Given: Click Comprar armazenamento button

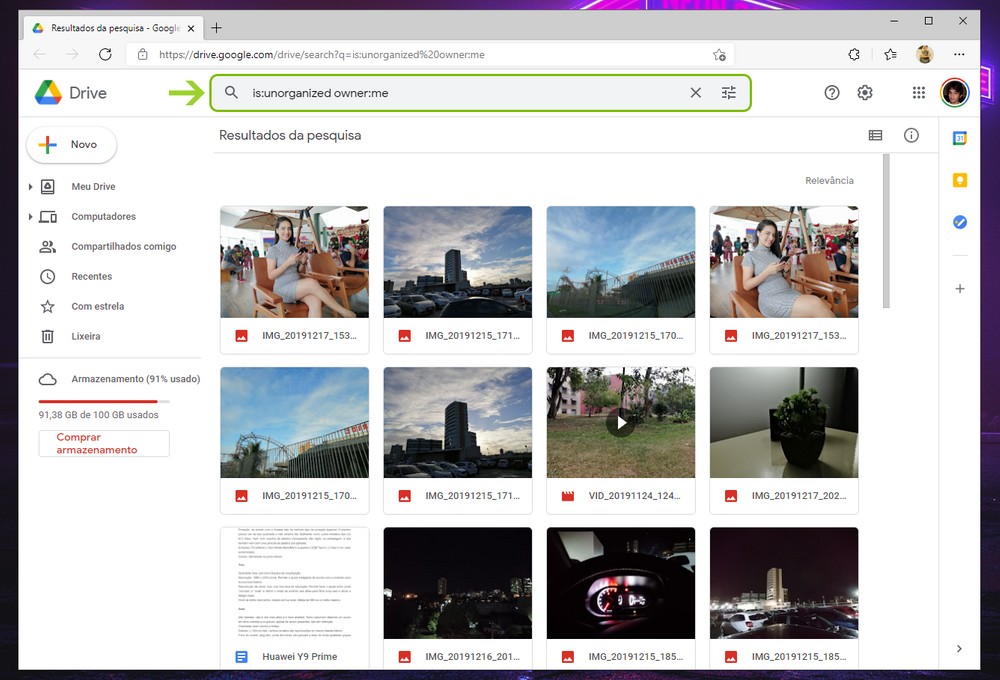Looking at the screenshot, I should [104, 444].
